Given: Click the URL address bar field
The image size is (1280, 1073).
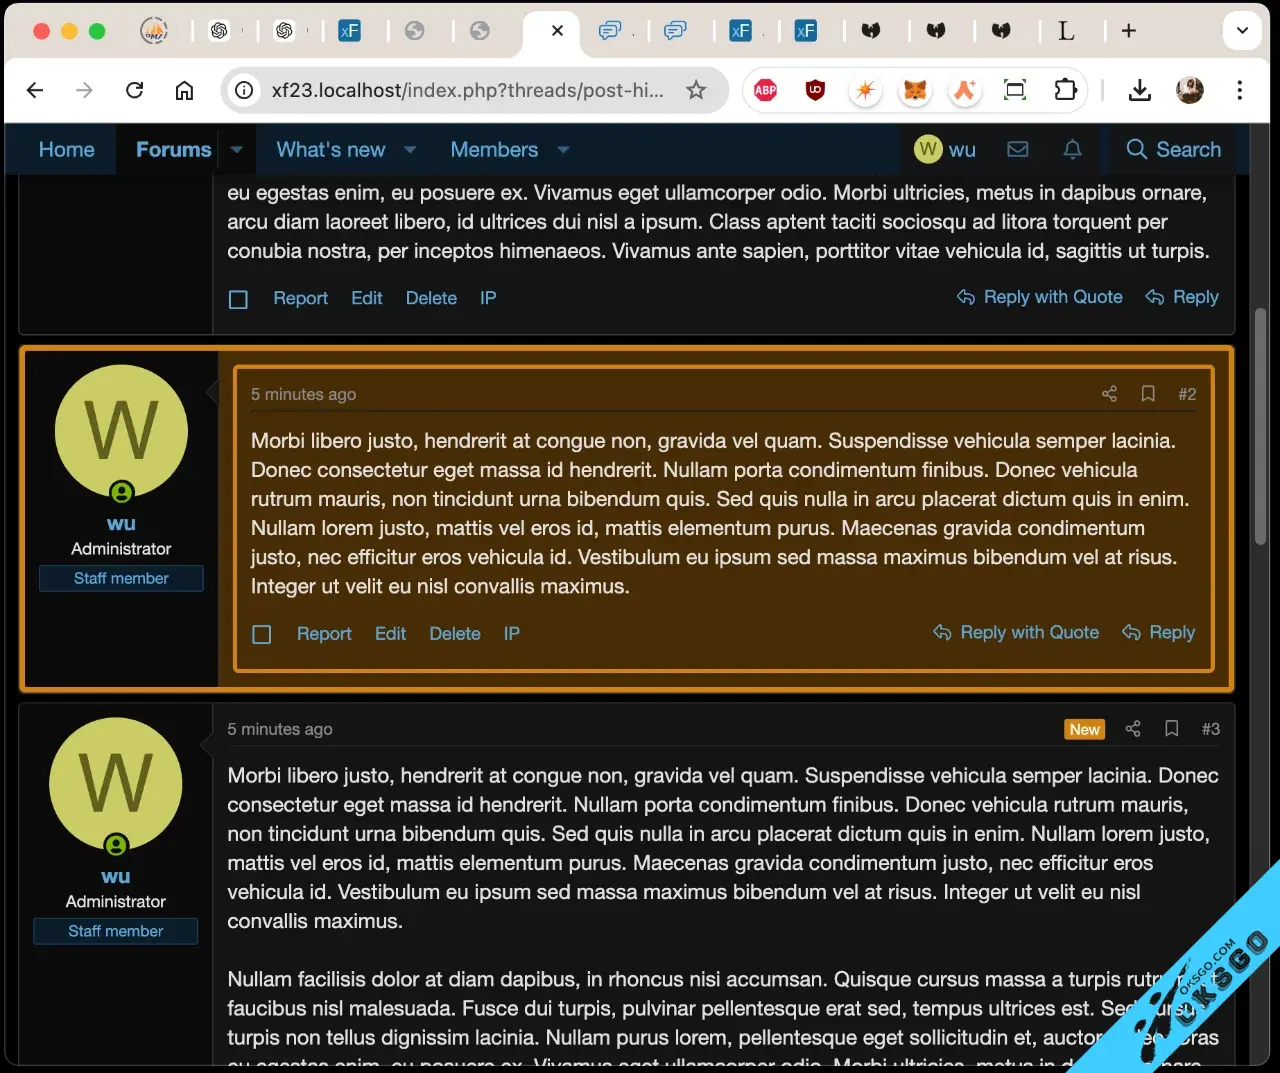Looking at the screenshot, I should click(x=467, y=91).
